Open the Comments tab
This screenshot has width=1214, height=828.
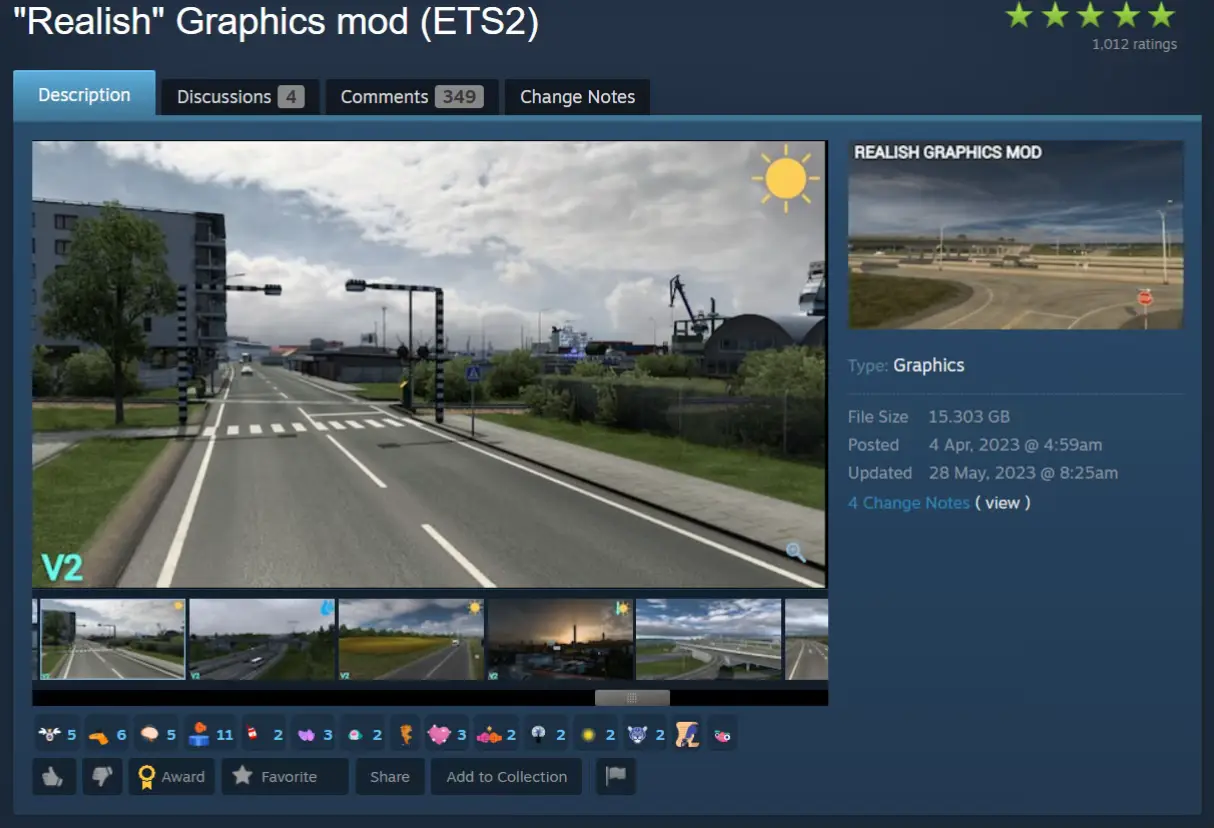[x=412, y=97]
